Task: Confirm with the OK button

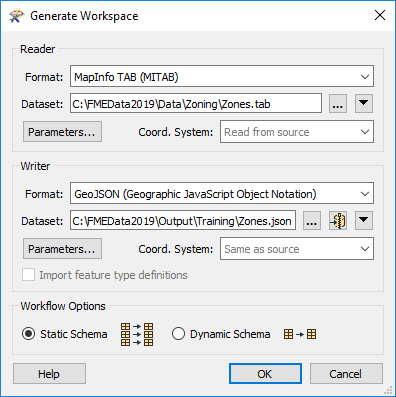Action: (x=265, y=374)
